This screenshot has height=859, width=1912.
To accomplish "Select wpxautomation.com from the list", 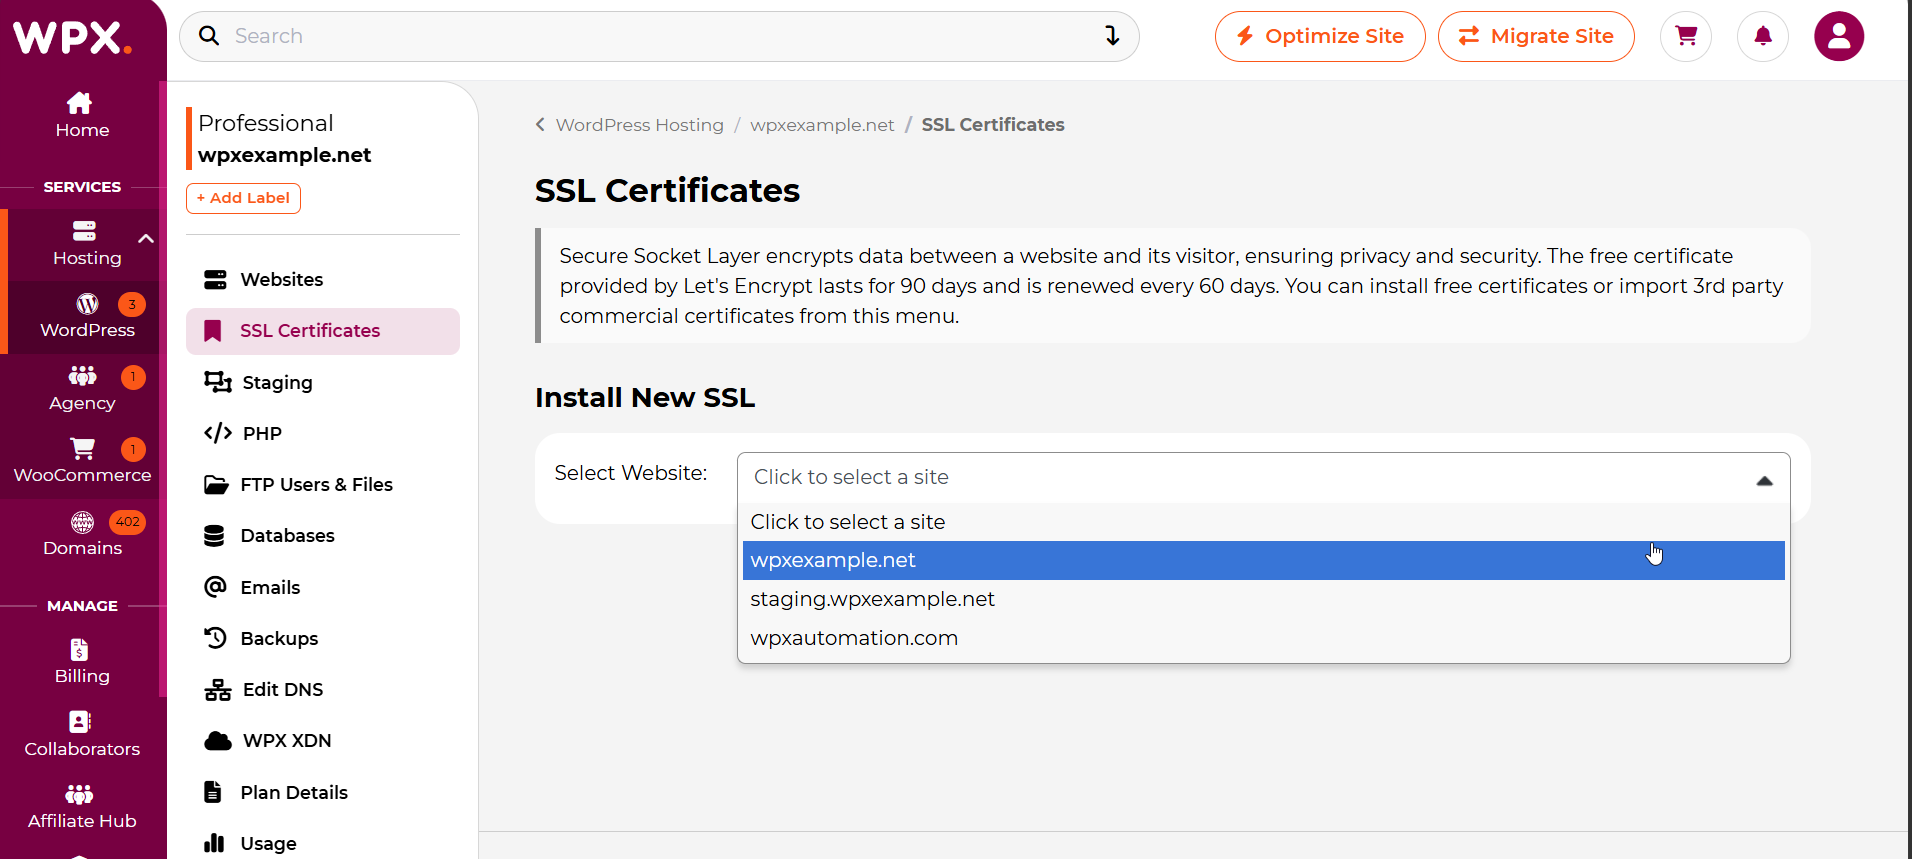I will click(x=1263, y=638).
